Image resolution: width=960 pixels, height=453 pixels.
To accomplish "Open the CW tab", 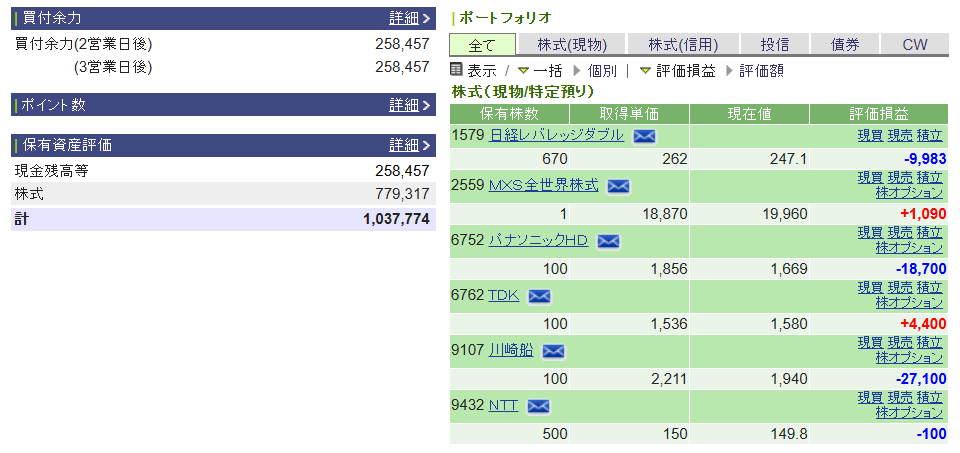I will point(914,44).
